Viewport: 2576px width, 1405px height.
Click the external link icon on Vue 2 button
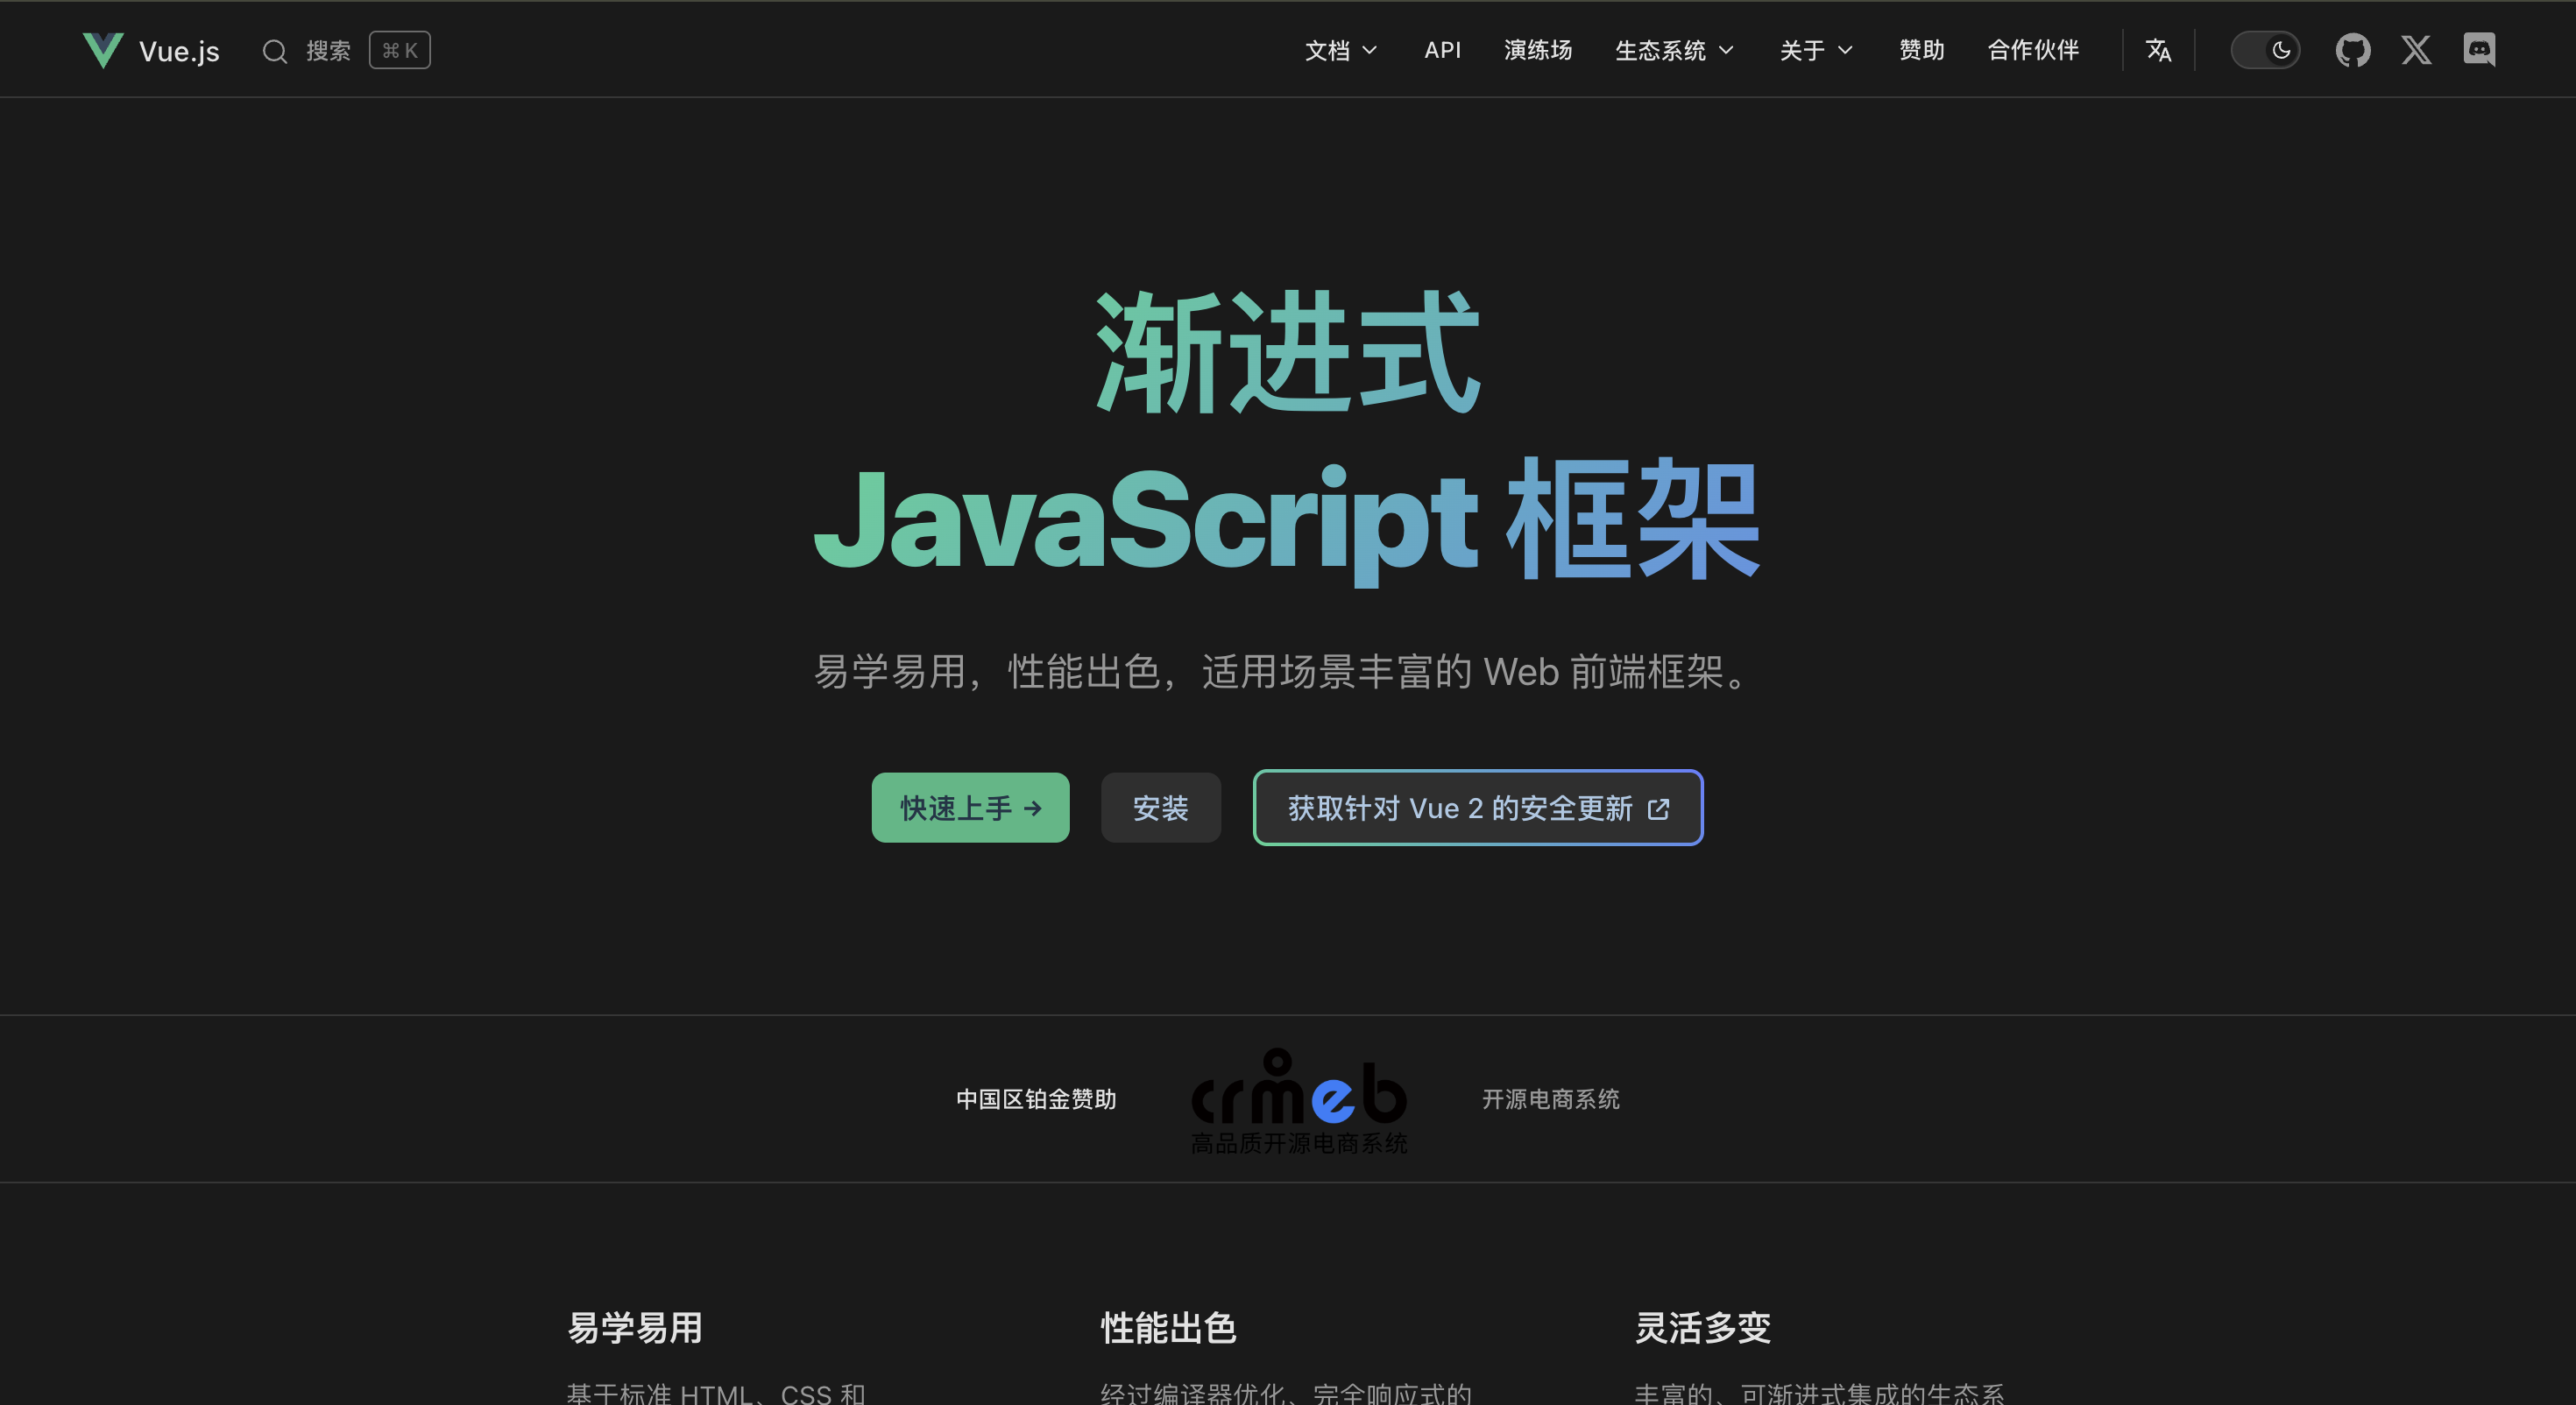point(1658,809)
